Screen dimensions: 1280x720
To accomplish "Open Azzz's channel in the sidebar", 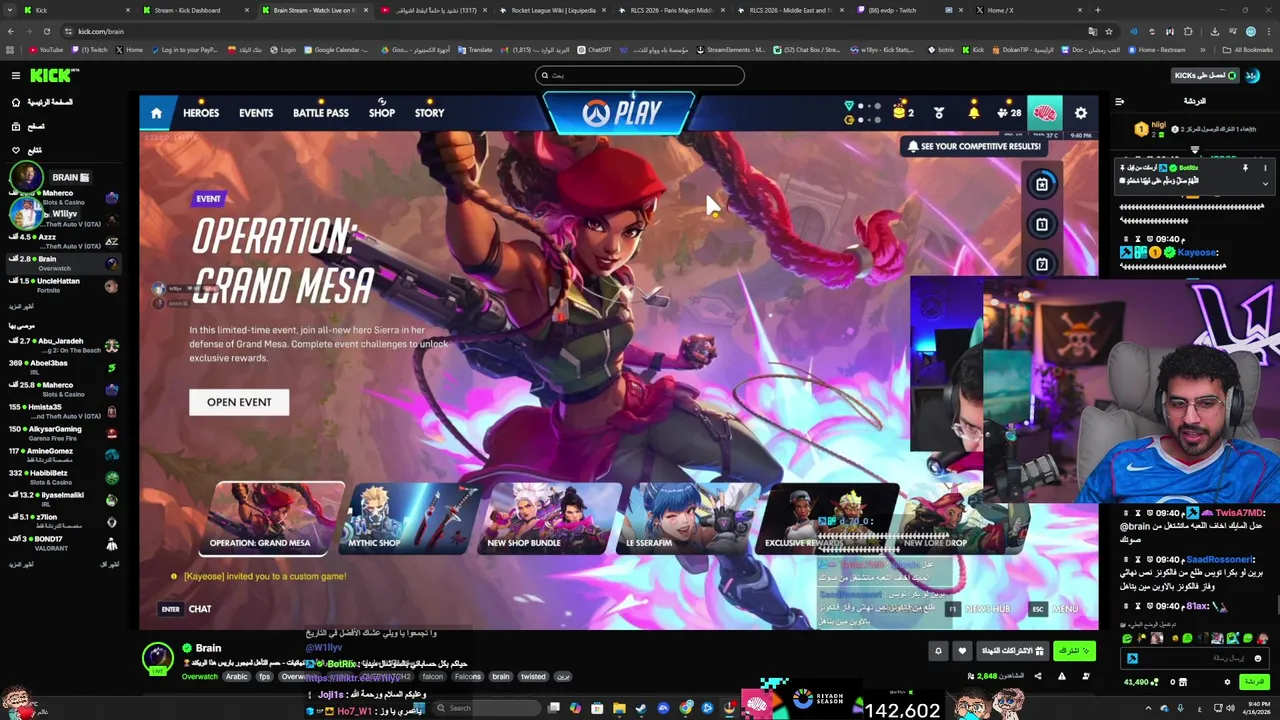I will click(x=63, y=241).
